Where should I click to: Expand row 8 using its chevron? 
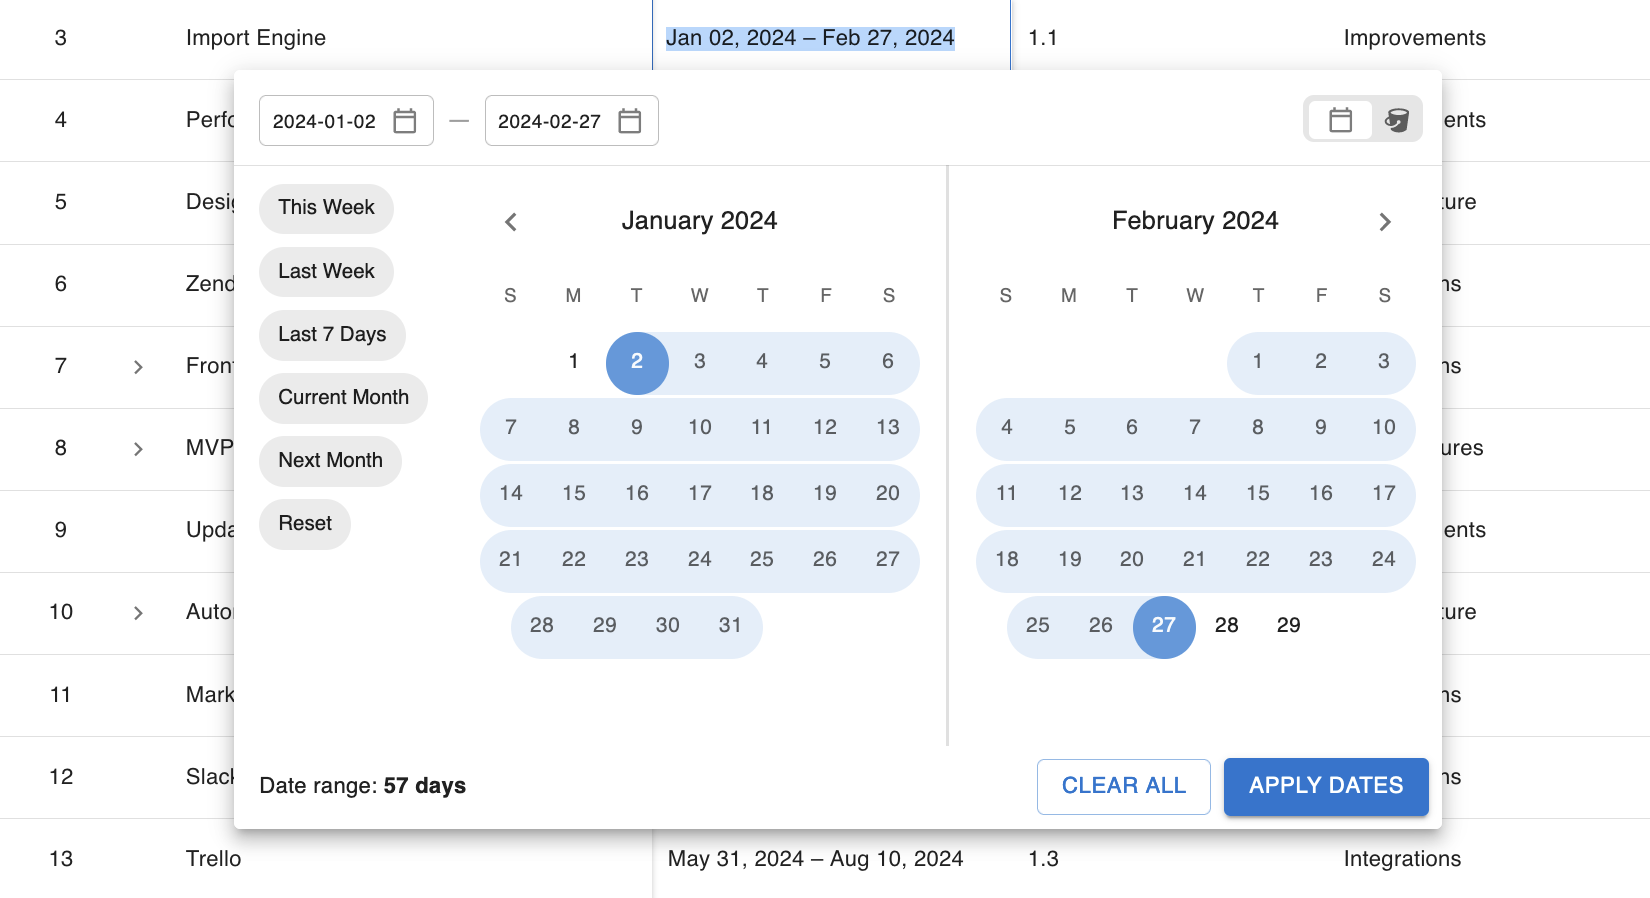(x=139, y=449)
